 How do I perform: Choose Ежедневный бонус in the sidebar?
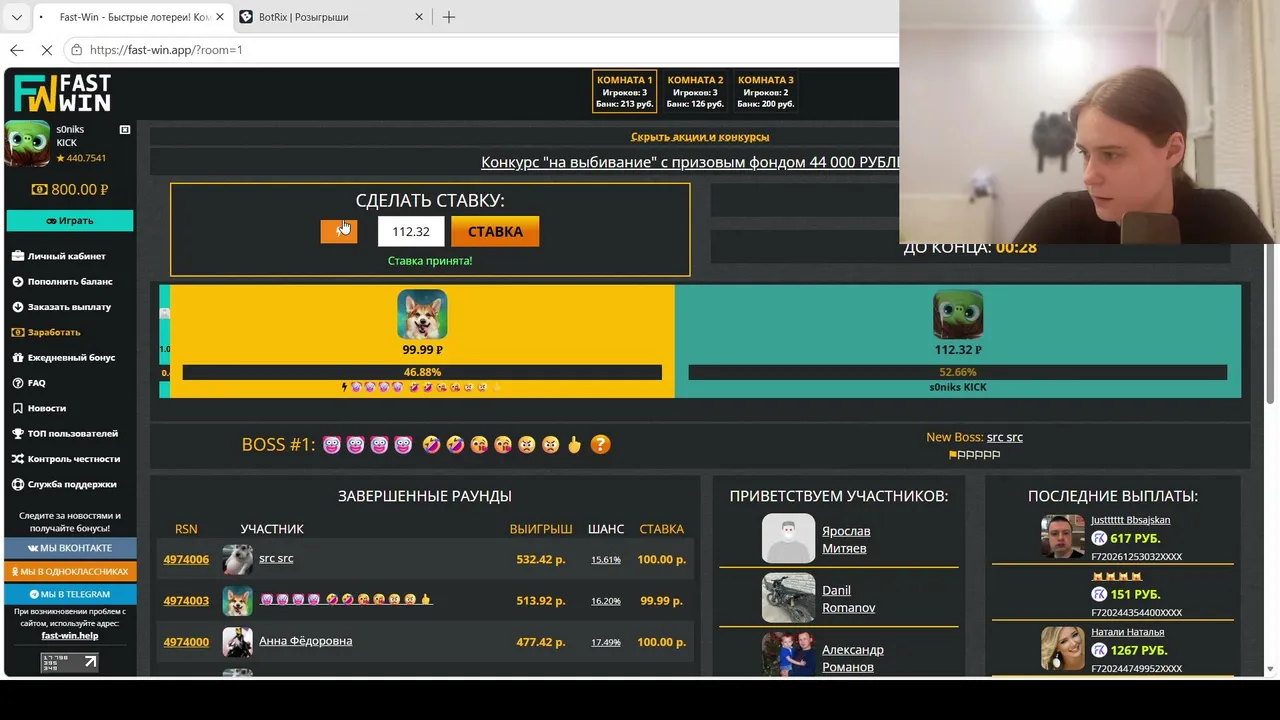71,357
